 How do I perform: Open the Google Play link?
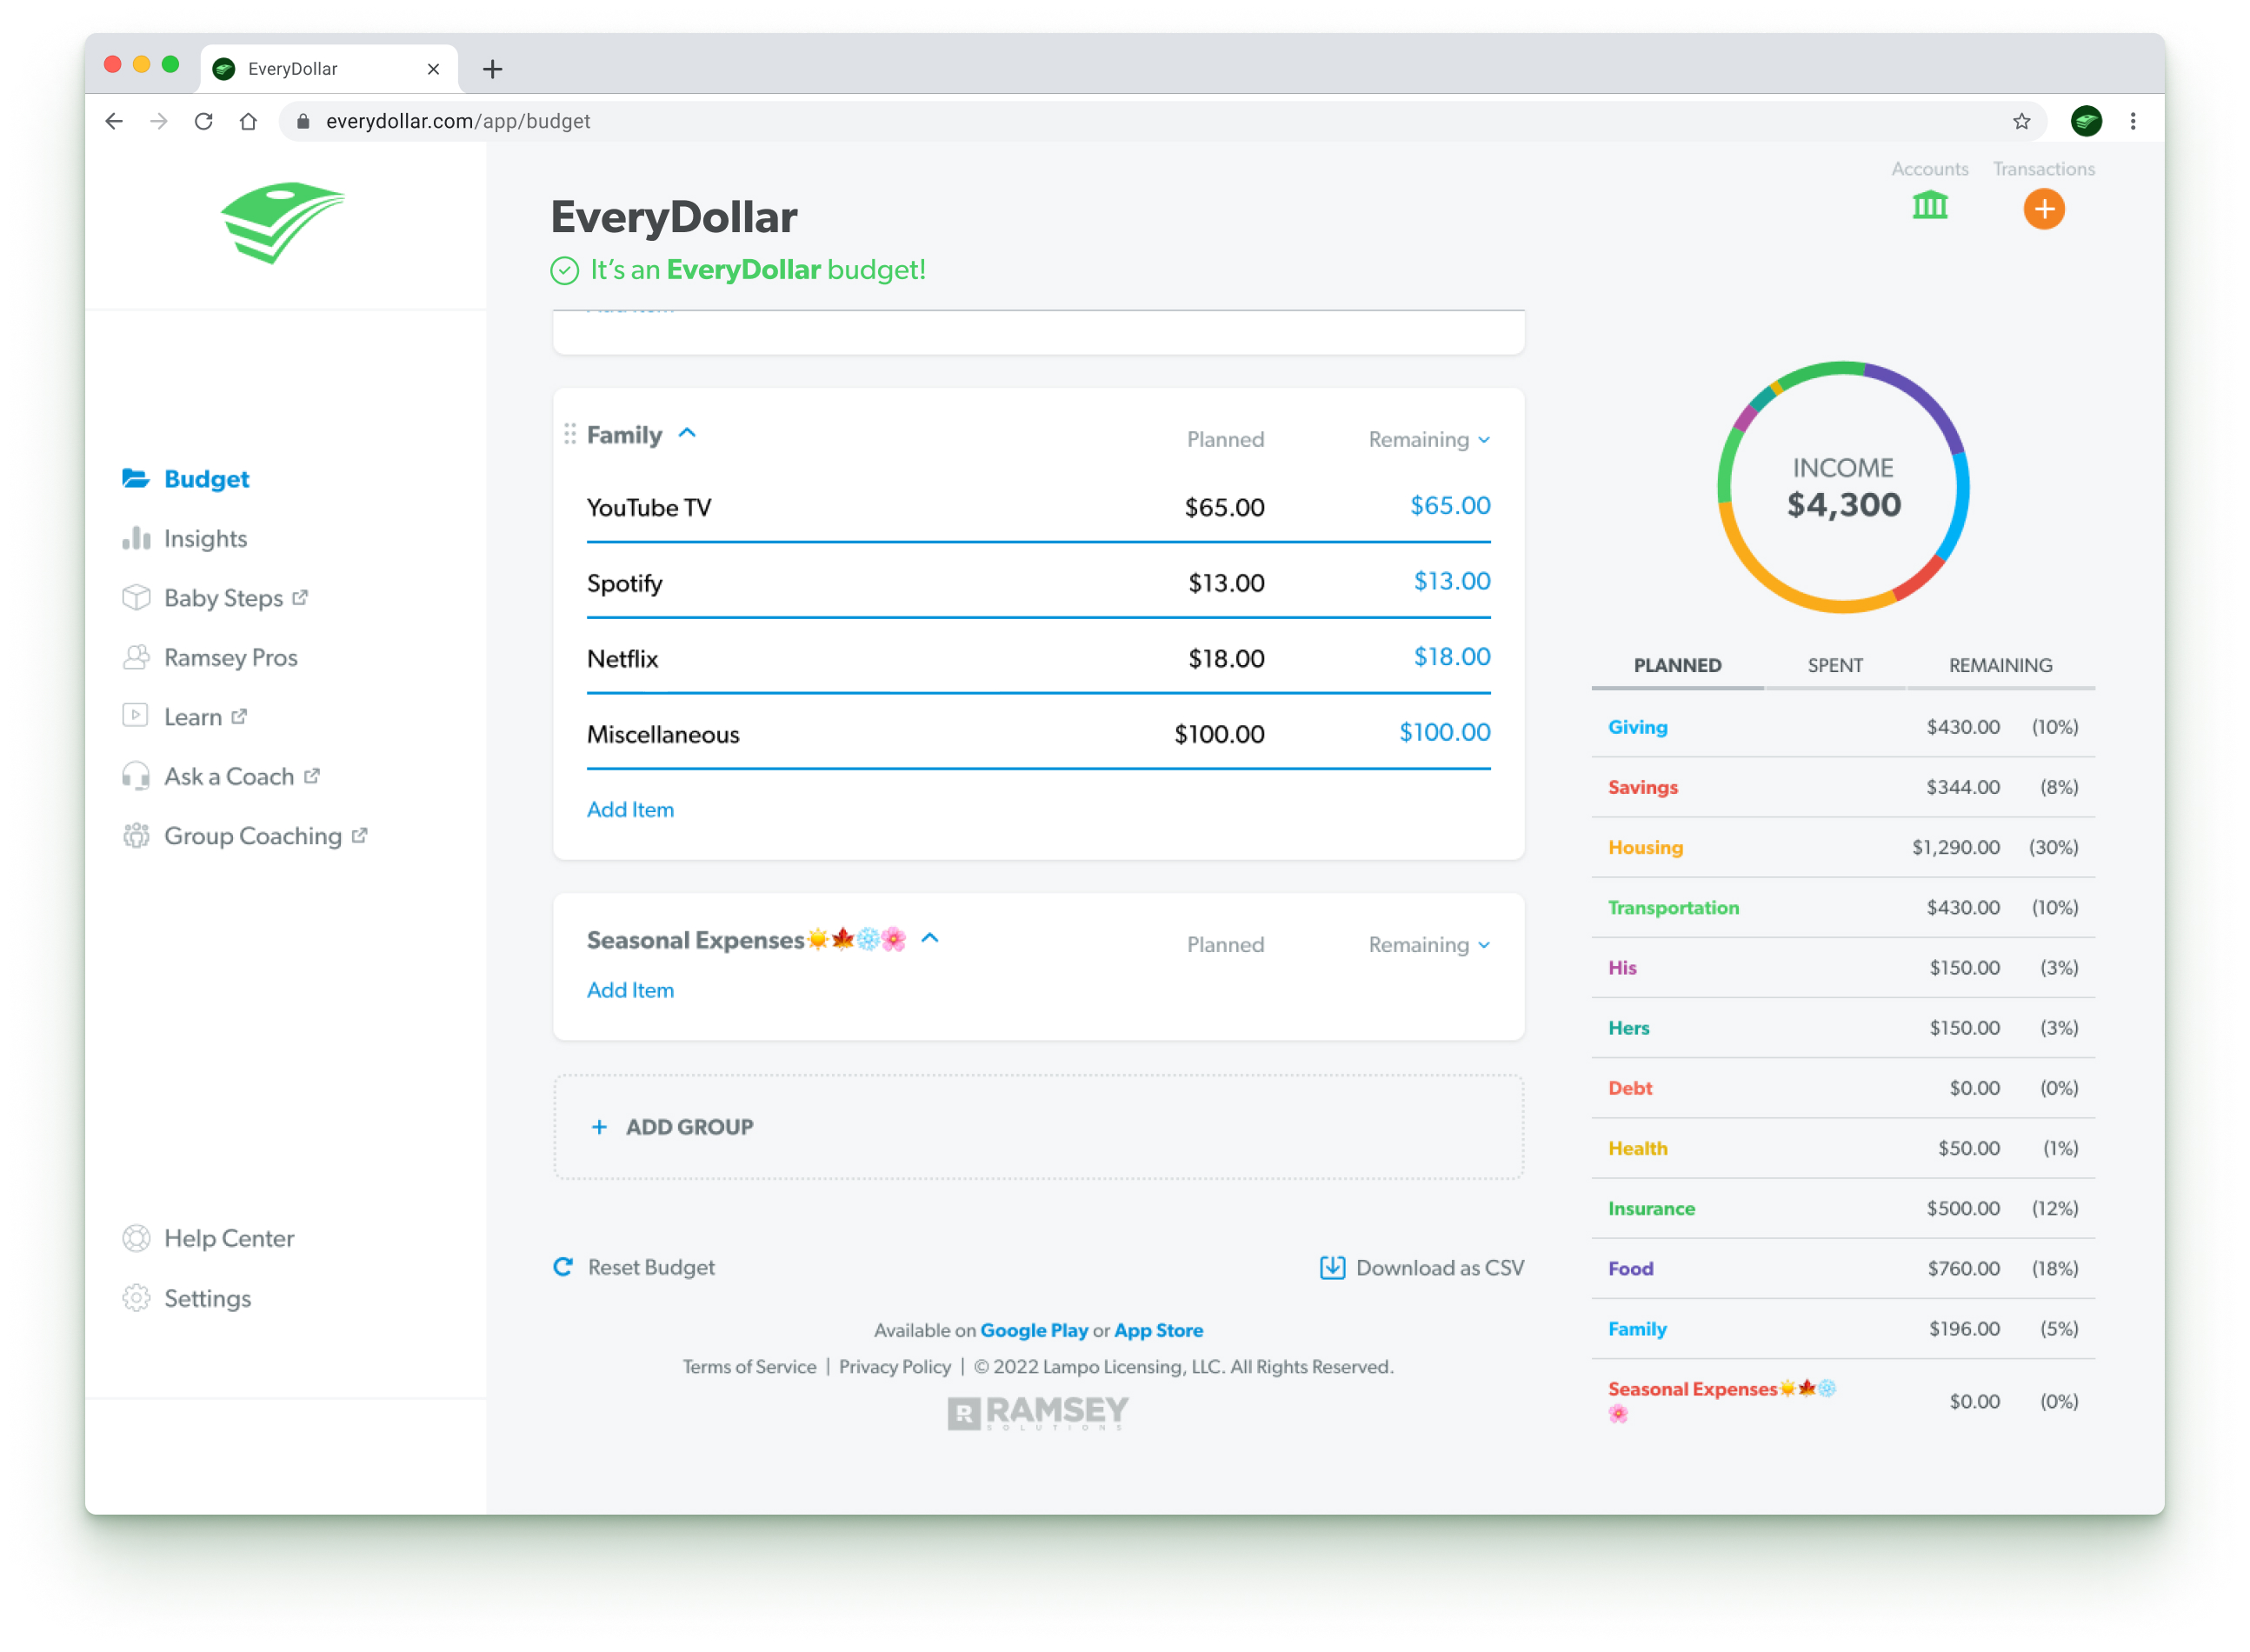click(1033, 1330)
